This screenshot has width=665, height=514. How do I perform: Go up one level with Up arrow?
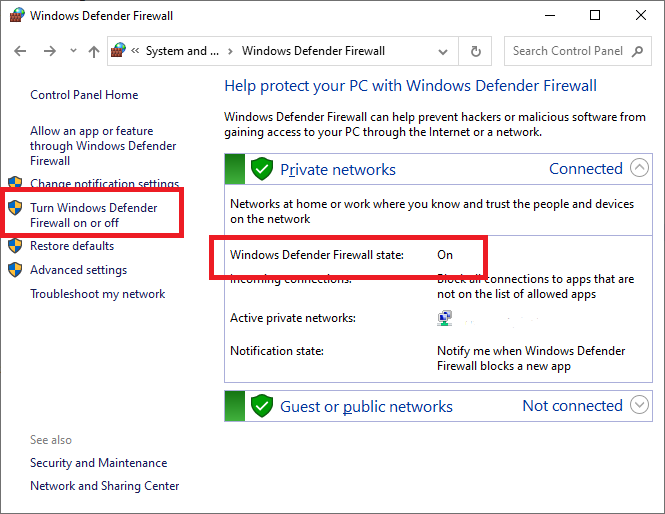(94, 51)
